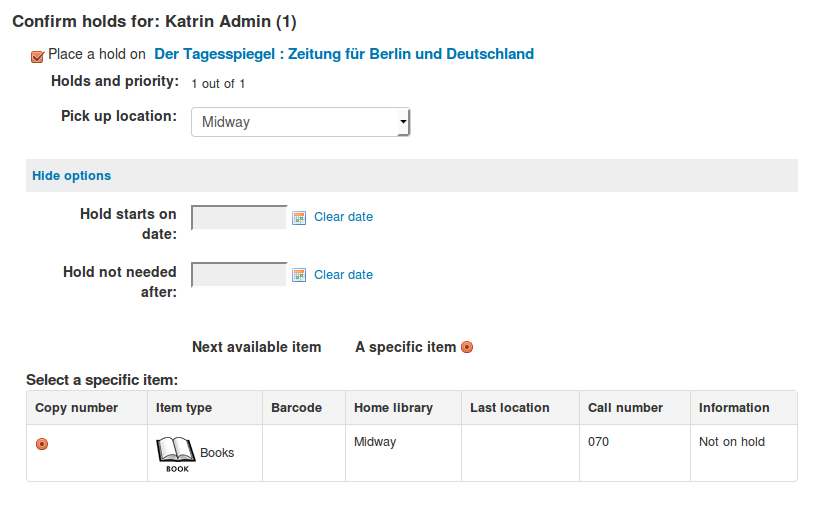Click the Copy number column header
The image size is (830, 507).
coord(76,408)
